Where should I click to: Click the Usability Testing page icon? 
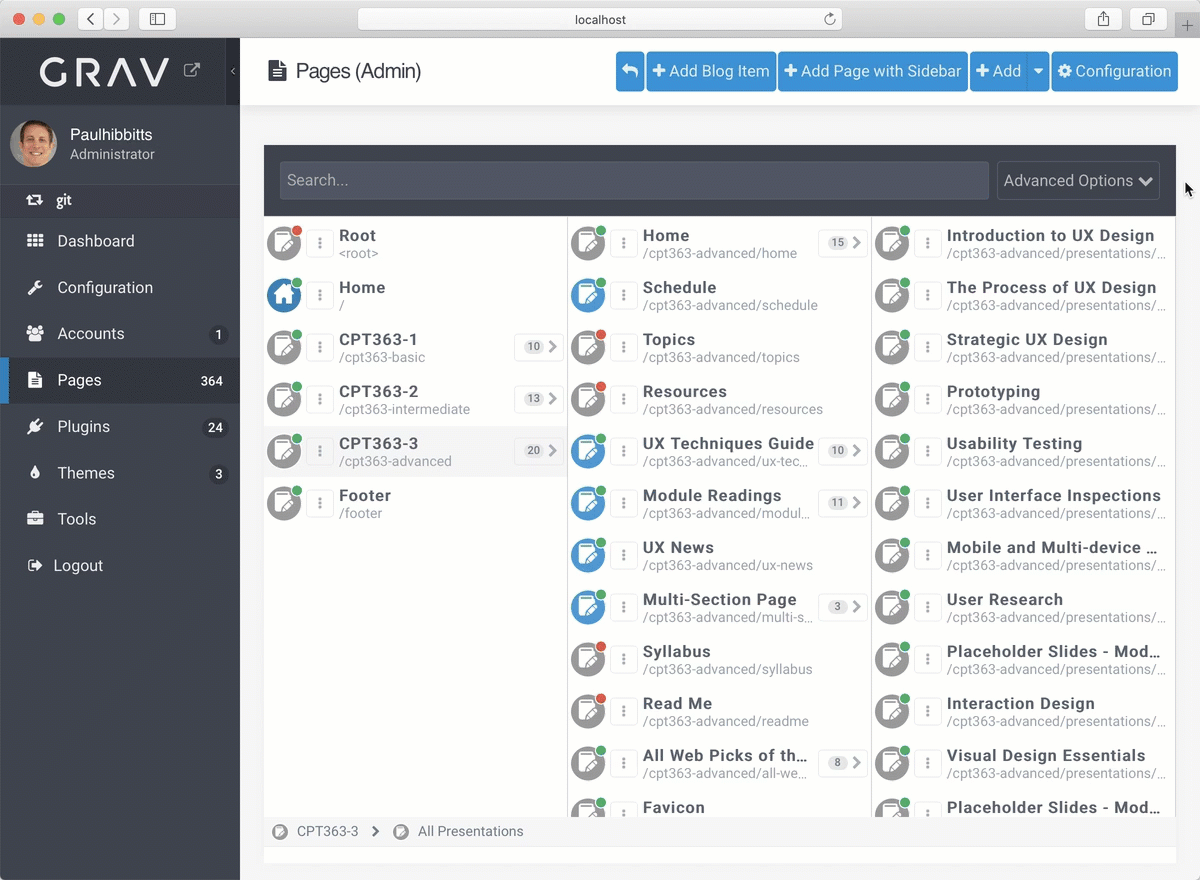point(892,452)
